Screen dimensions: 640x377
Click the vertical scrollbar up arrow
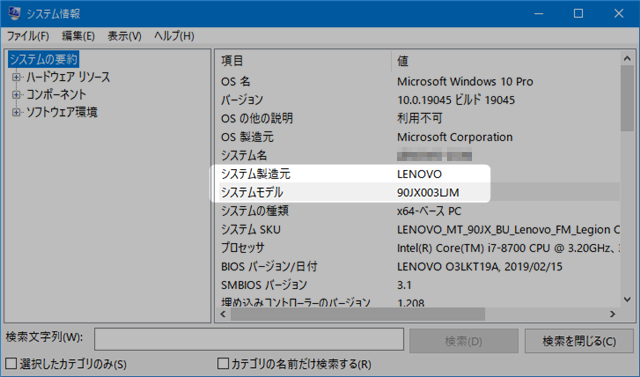(x=627, y=58)
